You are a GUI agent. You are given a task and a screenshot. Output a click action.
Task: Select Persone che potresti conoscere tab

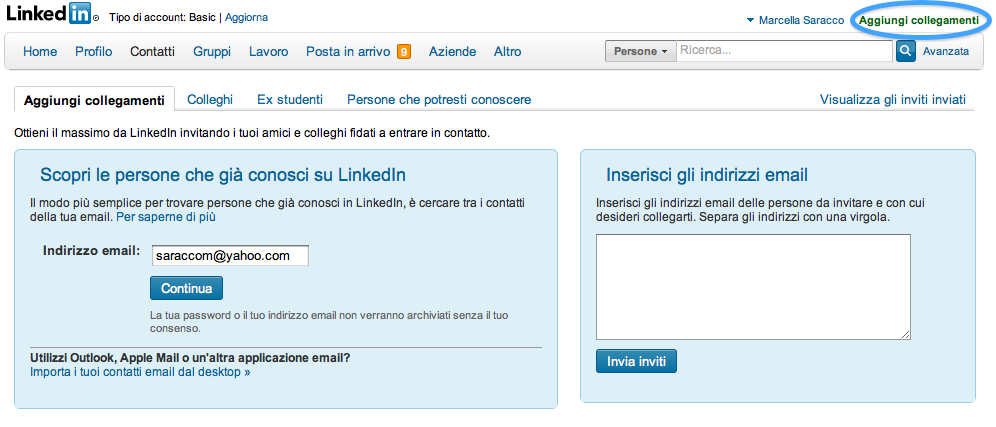pos(439,99)
